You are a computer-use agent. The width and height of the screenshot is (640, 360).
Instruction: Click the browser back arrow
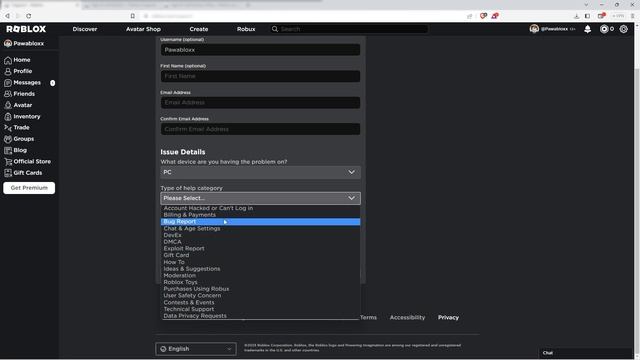[x=7, y=16]
